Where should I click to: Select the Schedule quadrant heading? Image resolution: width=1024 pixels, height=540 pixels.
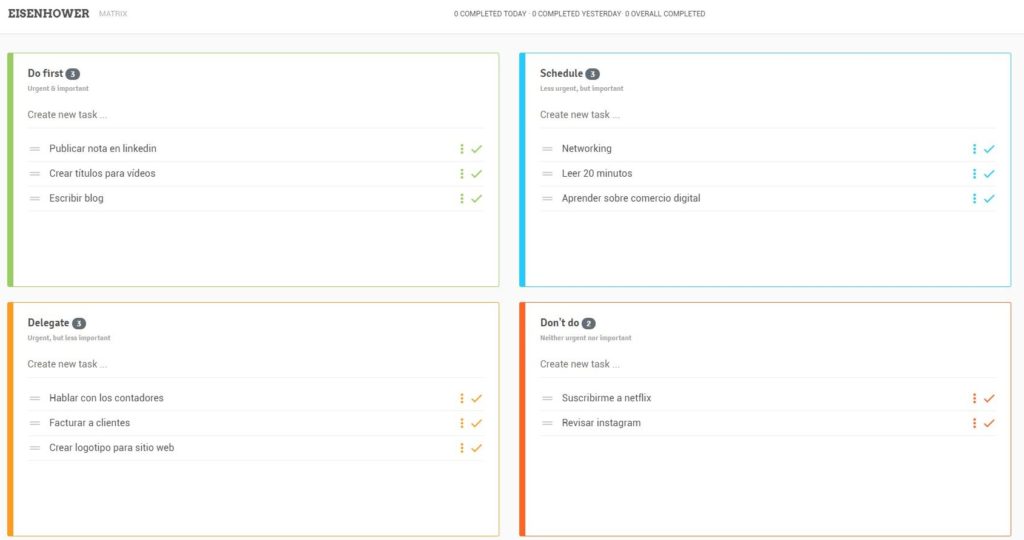click(x=561, y=73)
